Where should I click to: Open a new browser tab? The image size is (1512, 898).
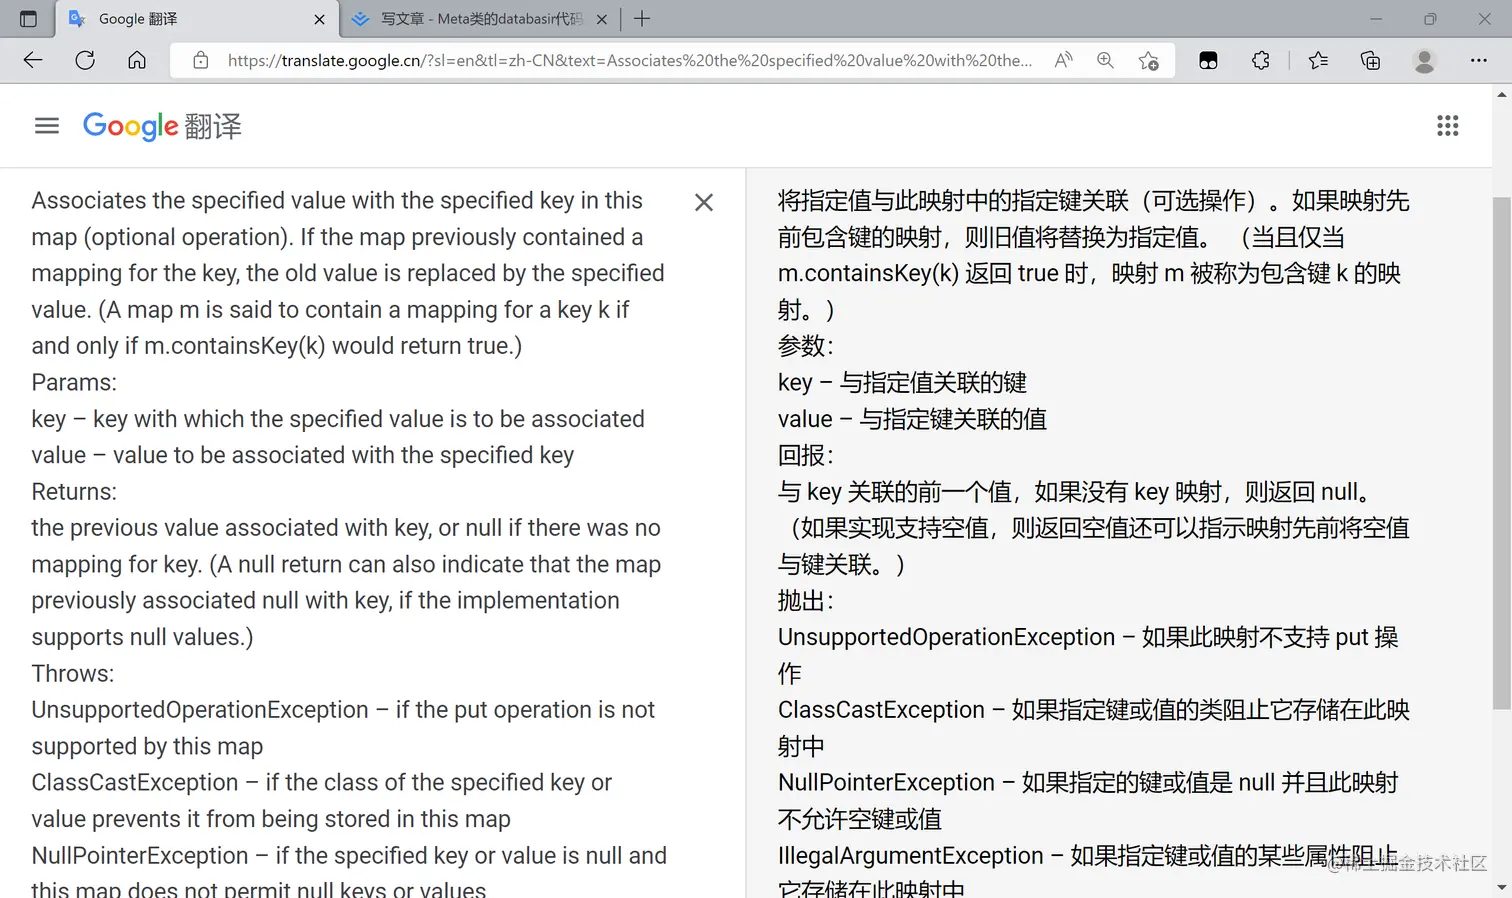(x=642, y=18)
